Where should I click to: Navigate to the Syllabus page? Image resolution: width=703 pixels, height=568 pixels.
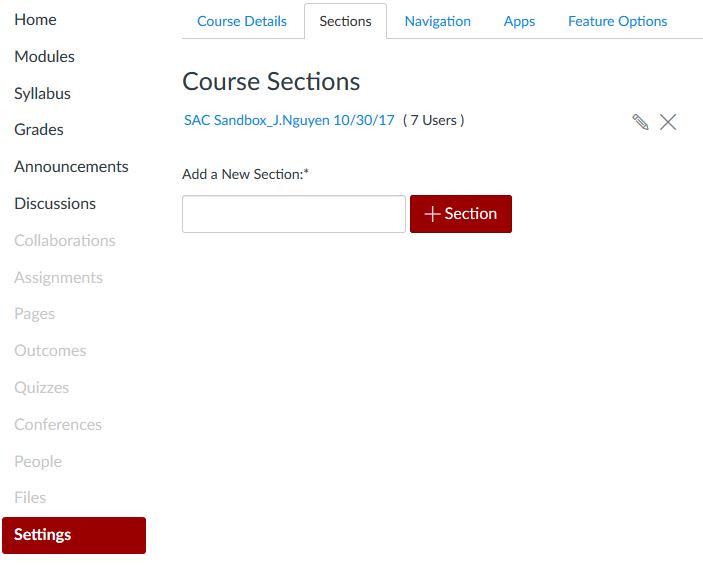pos(42,94)
